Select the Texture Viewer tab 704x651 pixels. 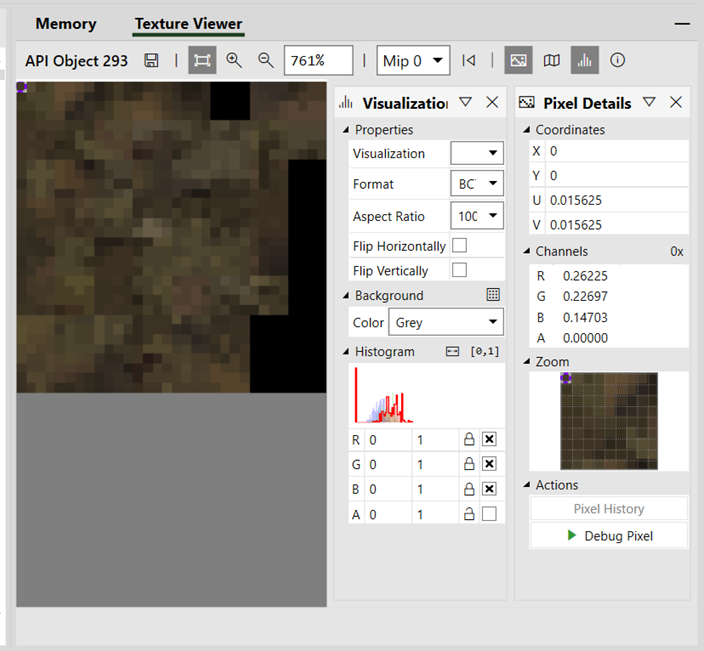[189, 24]
